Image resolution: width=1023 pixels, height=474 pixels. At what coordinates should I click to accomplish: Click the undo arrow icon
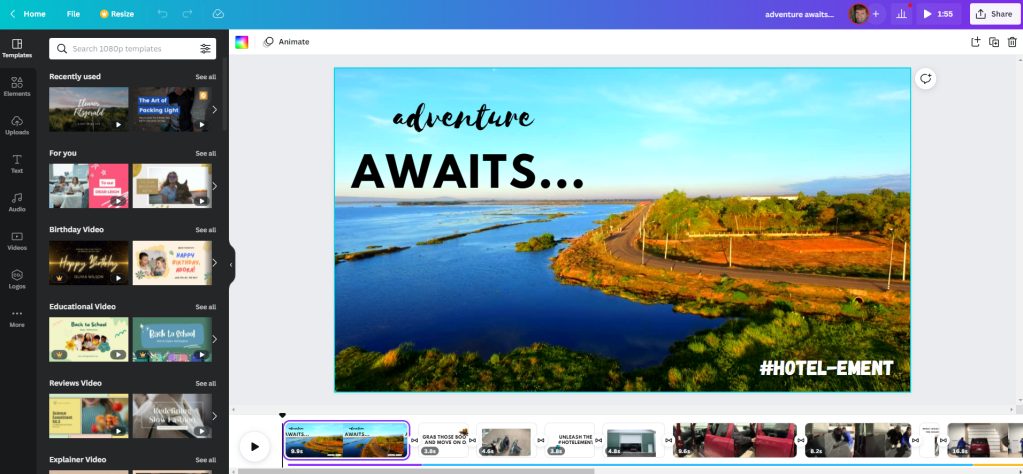pos(163,14)
